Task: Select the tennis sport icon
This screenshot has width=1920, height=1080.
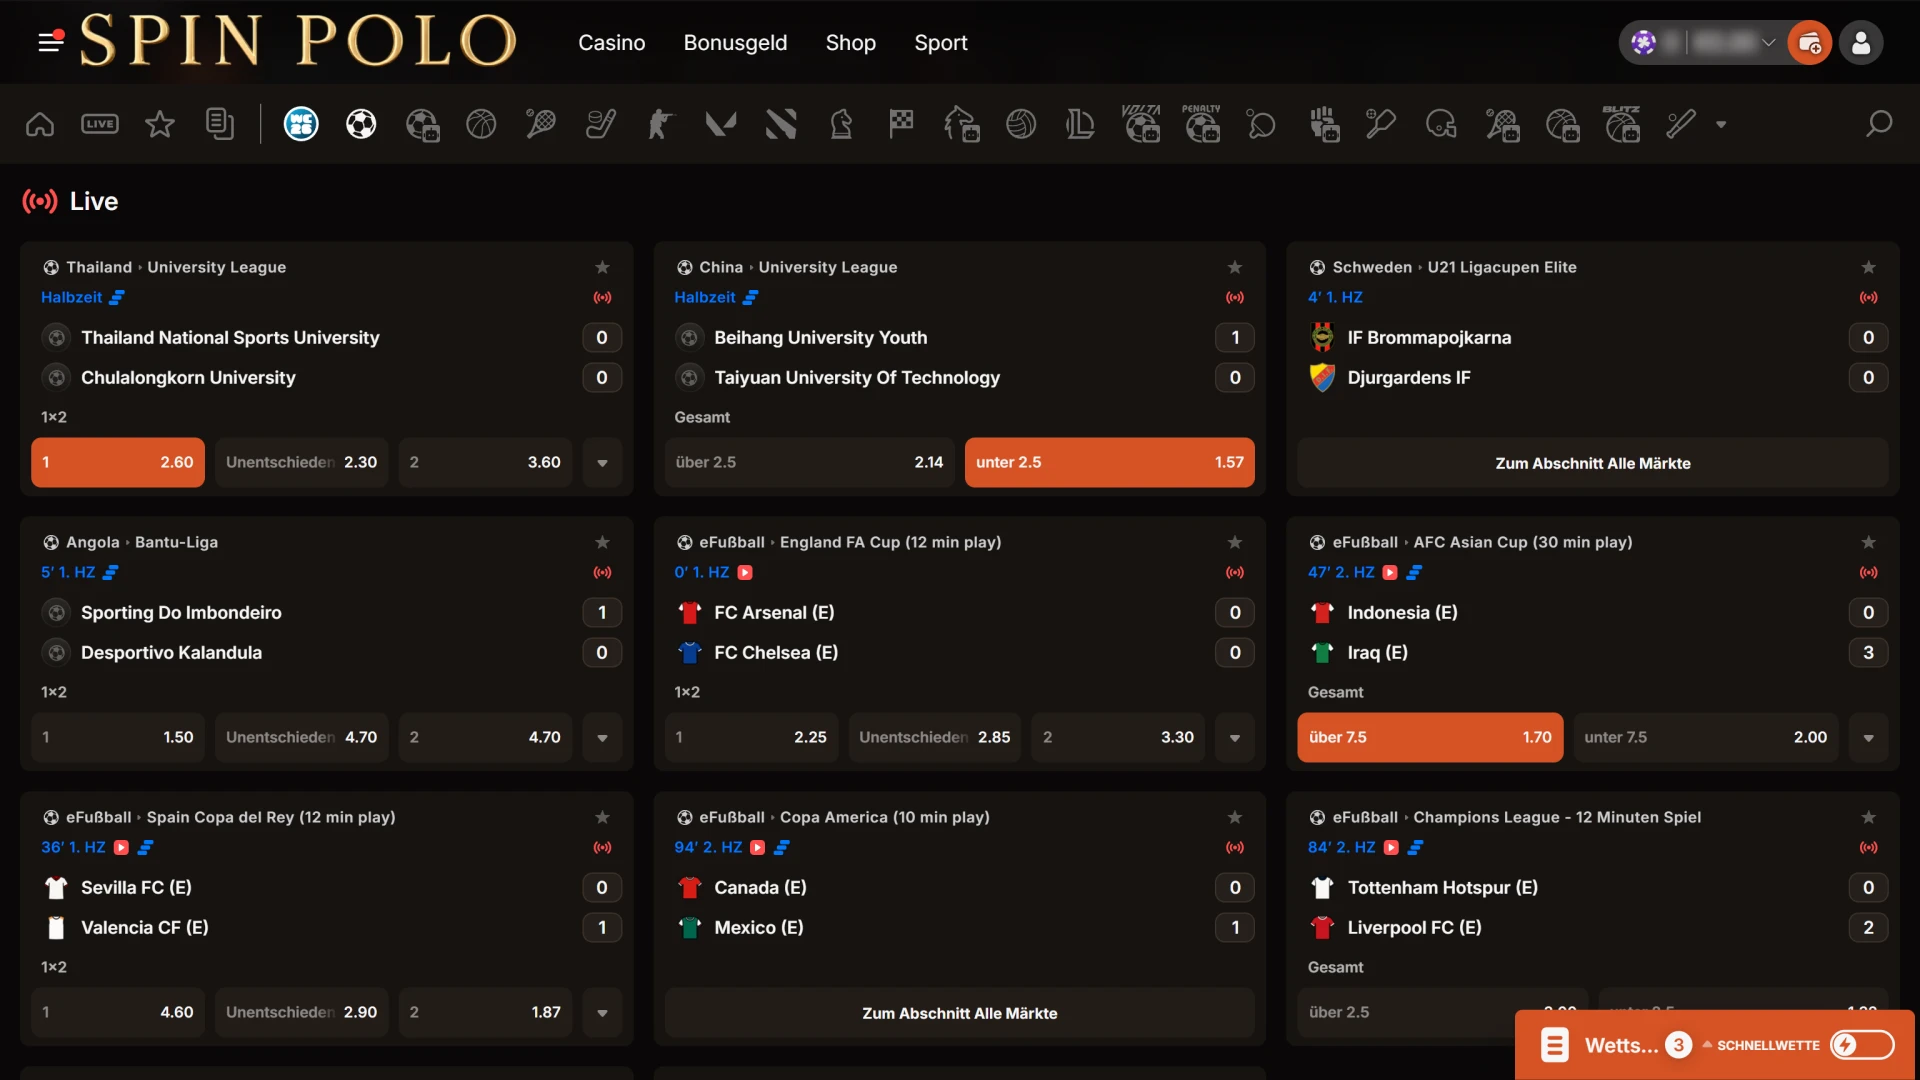Action: click(541, 124)
